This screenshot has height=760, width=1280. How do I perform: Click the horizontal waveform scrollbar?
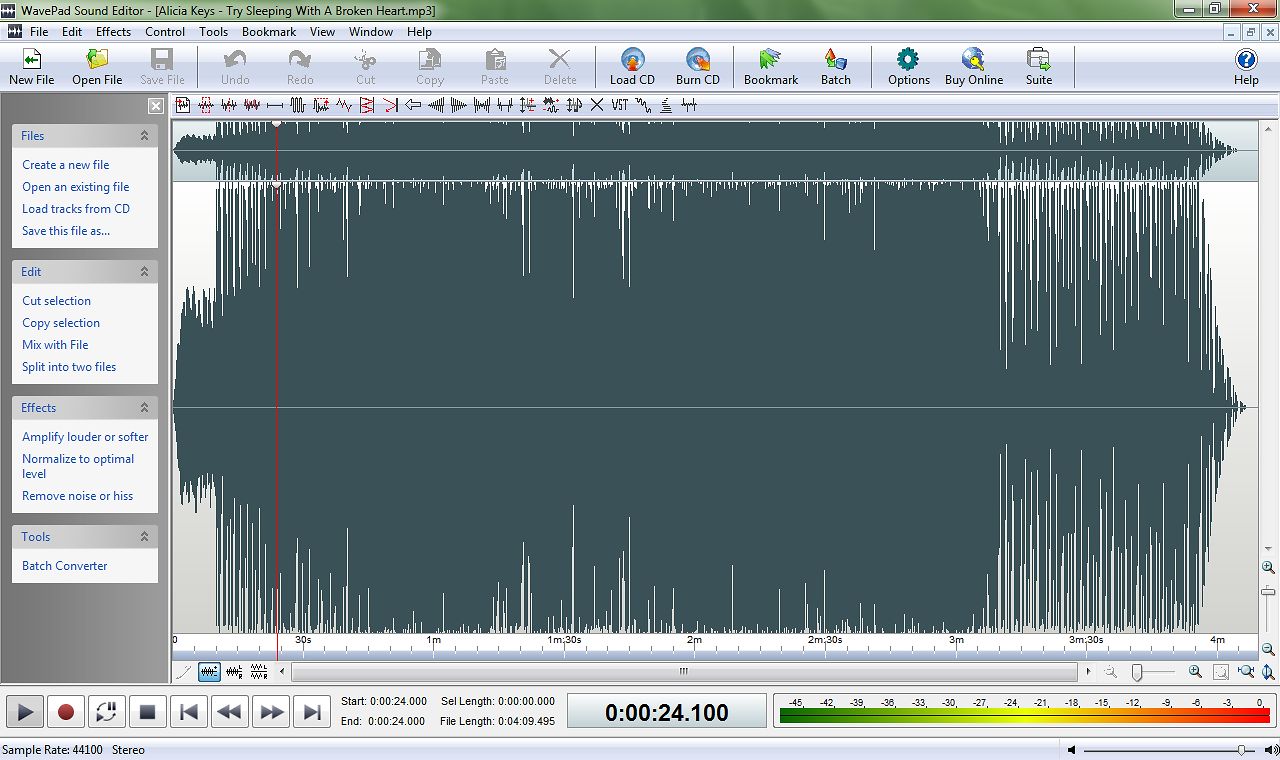pos(683,672)
